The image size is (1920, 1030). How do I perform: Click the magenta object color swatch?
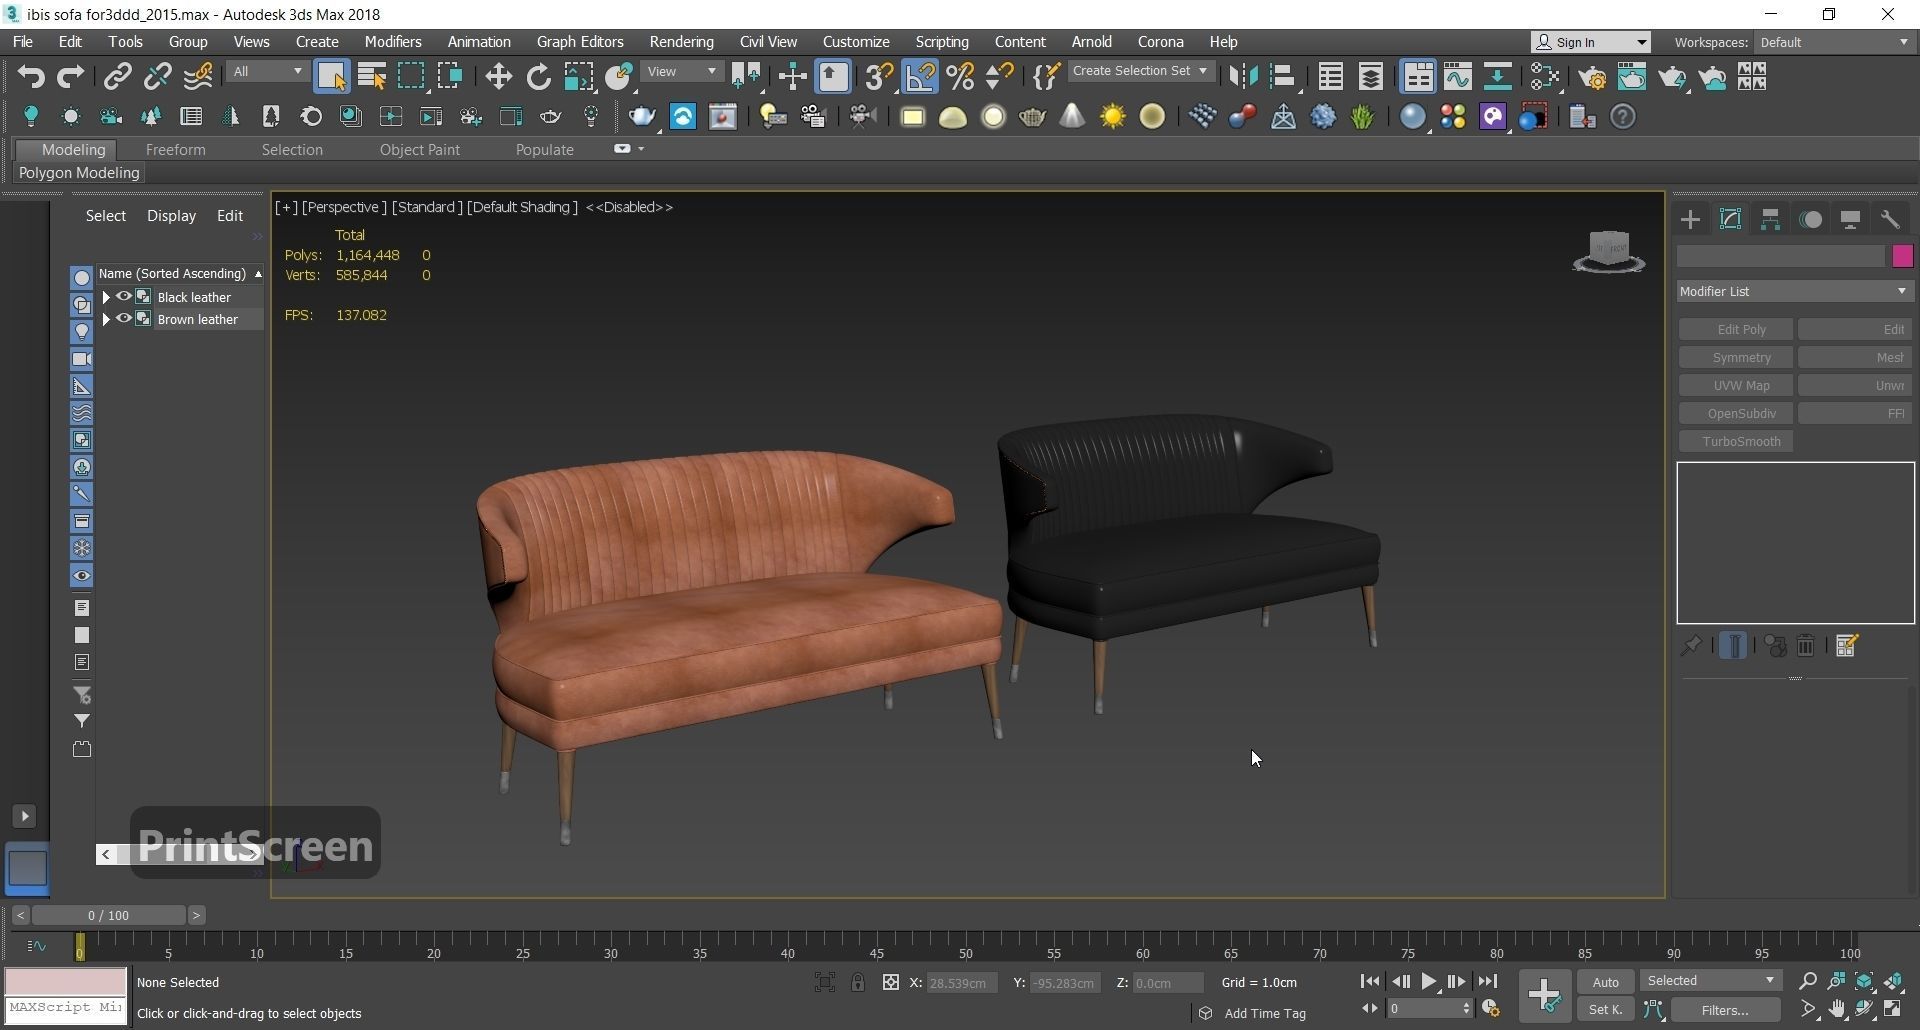click(x=1901, y=256)
